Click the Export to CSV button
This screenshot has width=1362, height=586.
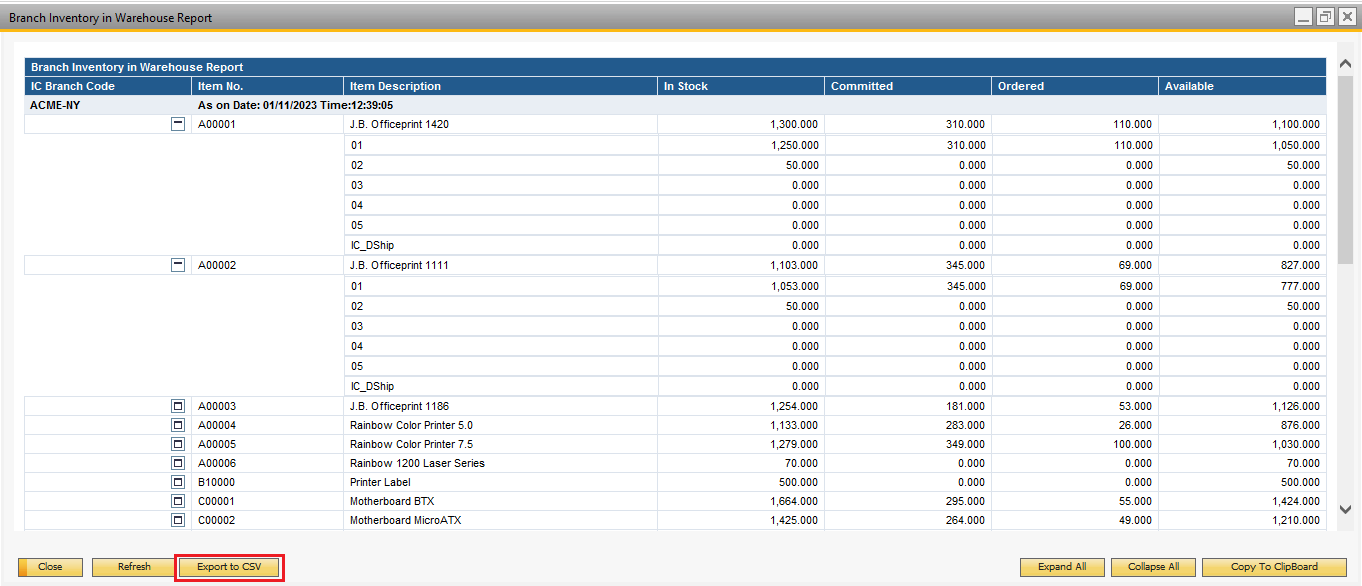point(229,567)
